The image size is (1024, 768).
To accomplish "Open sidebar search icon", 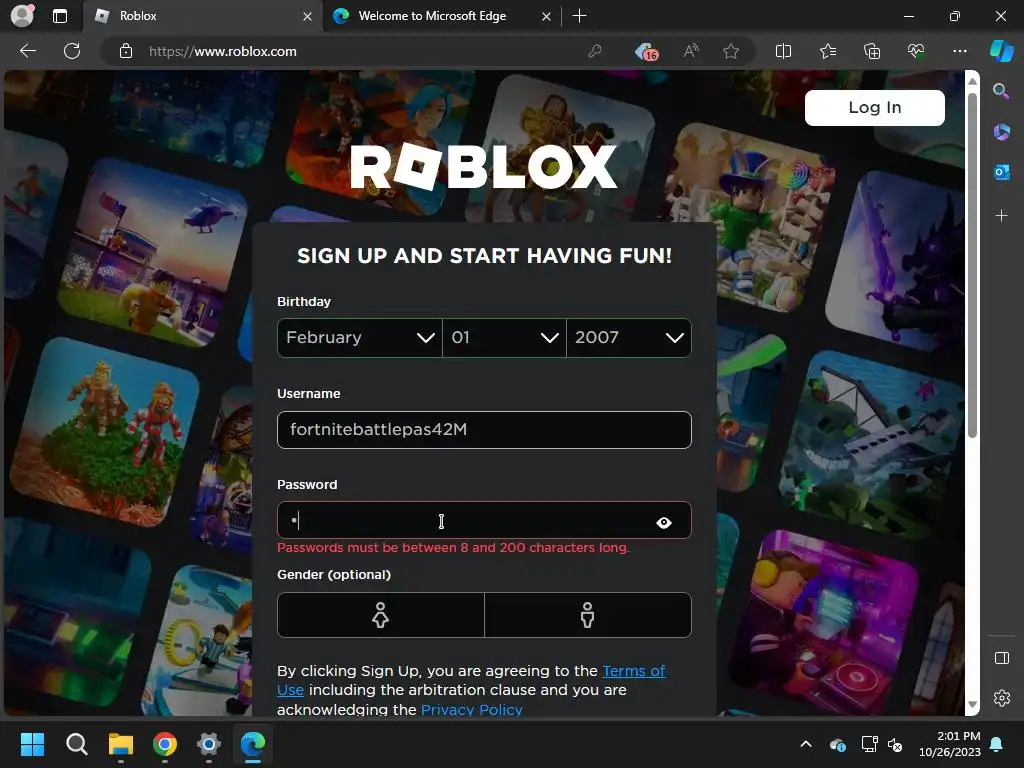I will 1001,91.
